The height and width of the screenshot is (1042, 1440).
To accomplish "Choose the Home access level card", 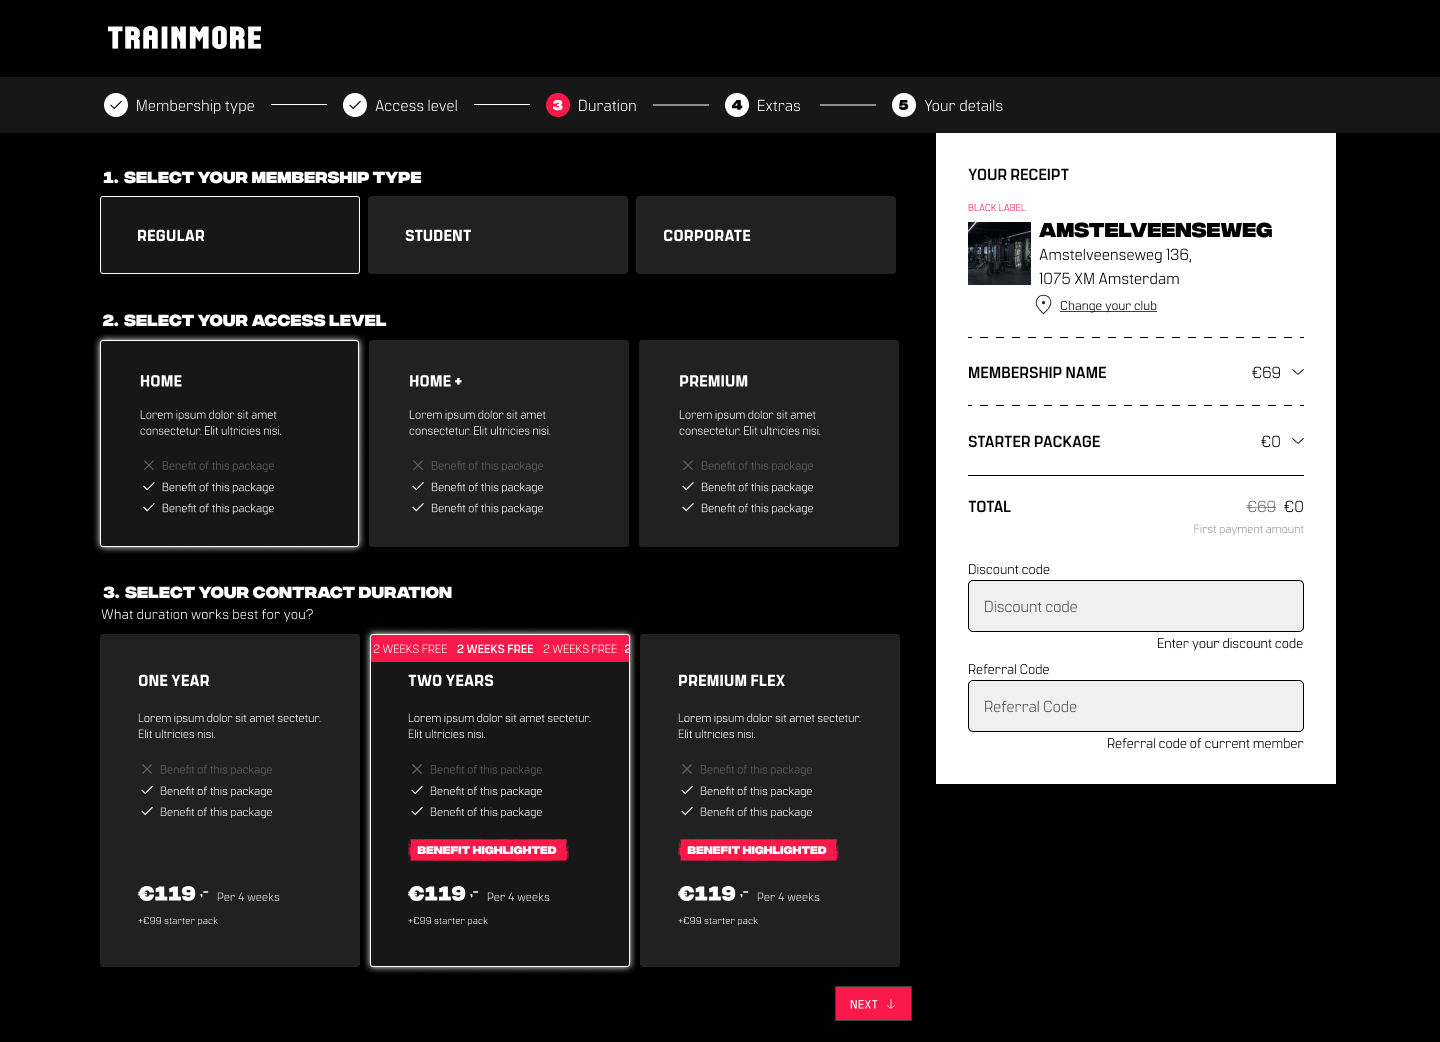I will [230, 444].
